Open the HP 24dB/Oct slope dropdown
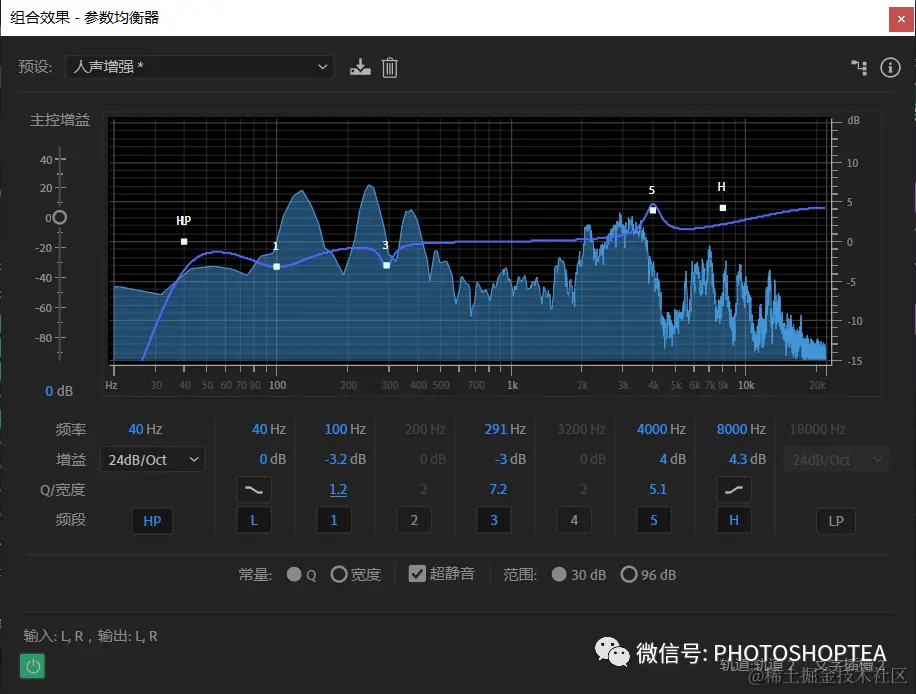The height and width of the screenshot is (694, 916). 152,460
